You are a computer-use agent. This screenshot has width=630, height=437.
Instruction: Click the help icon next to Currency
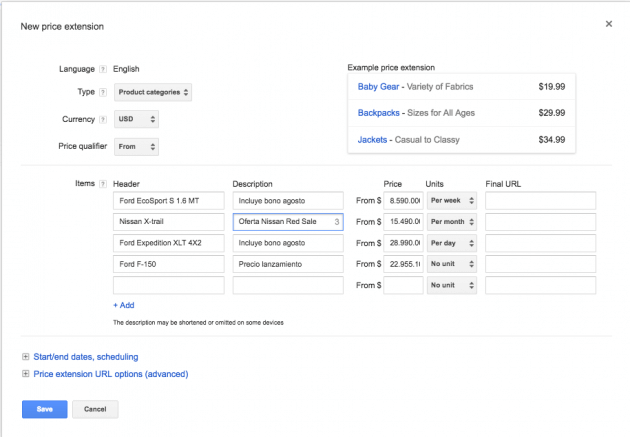pyautogui.click(x=103, y=119)
